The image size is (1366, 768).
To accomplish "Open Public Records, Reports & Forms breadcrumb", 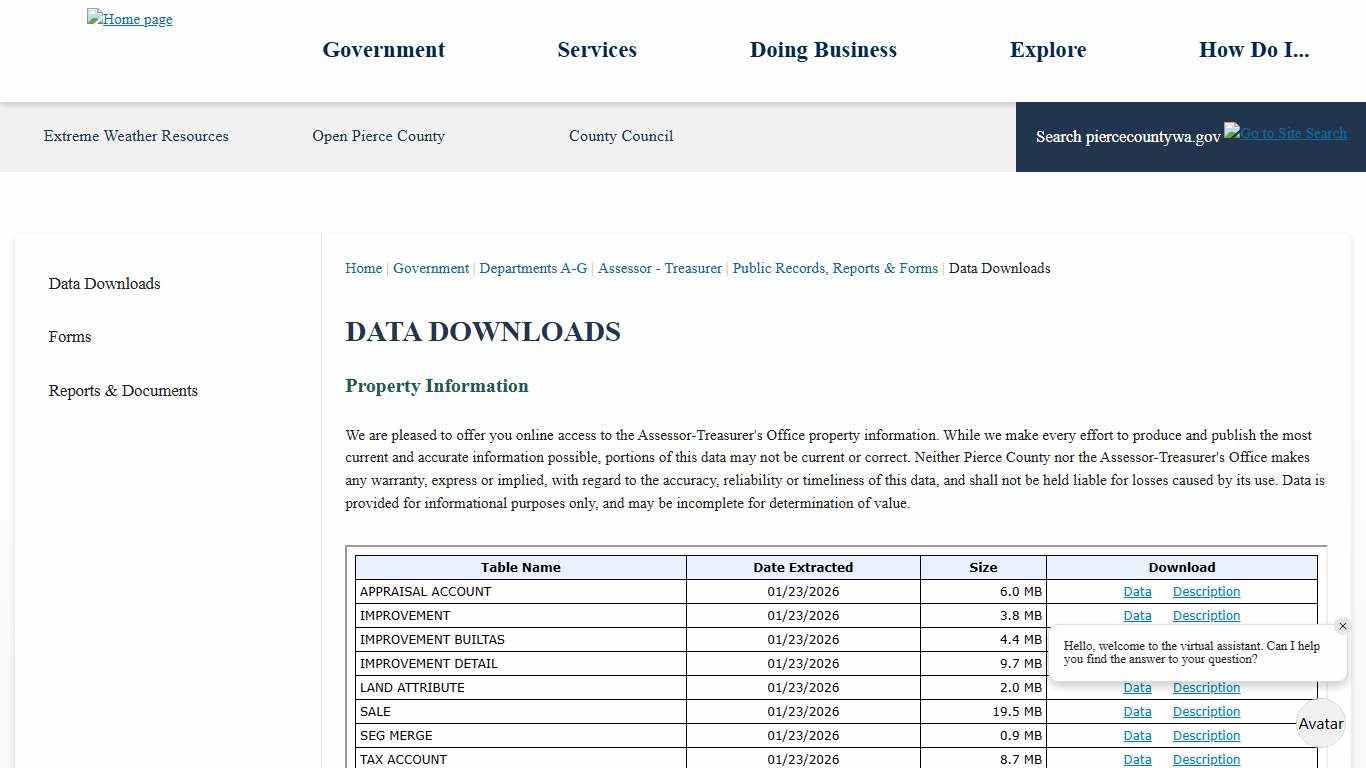I will coord(835,268).
